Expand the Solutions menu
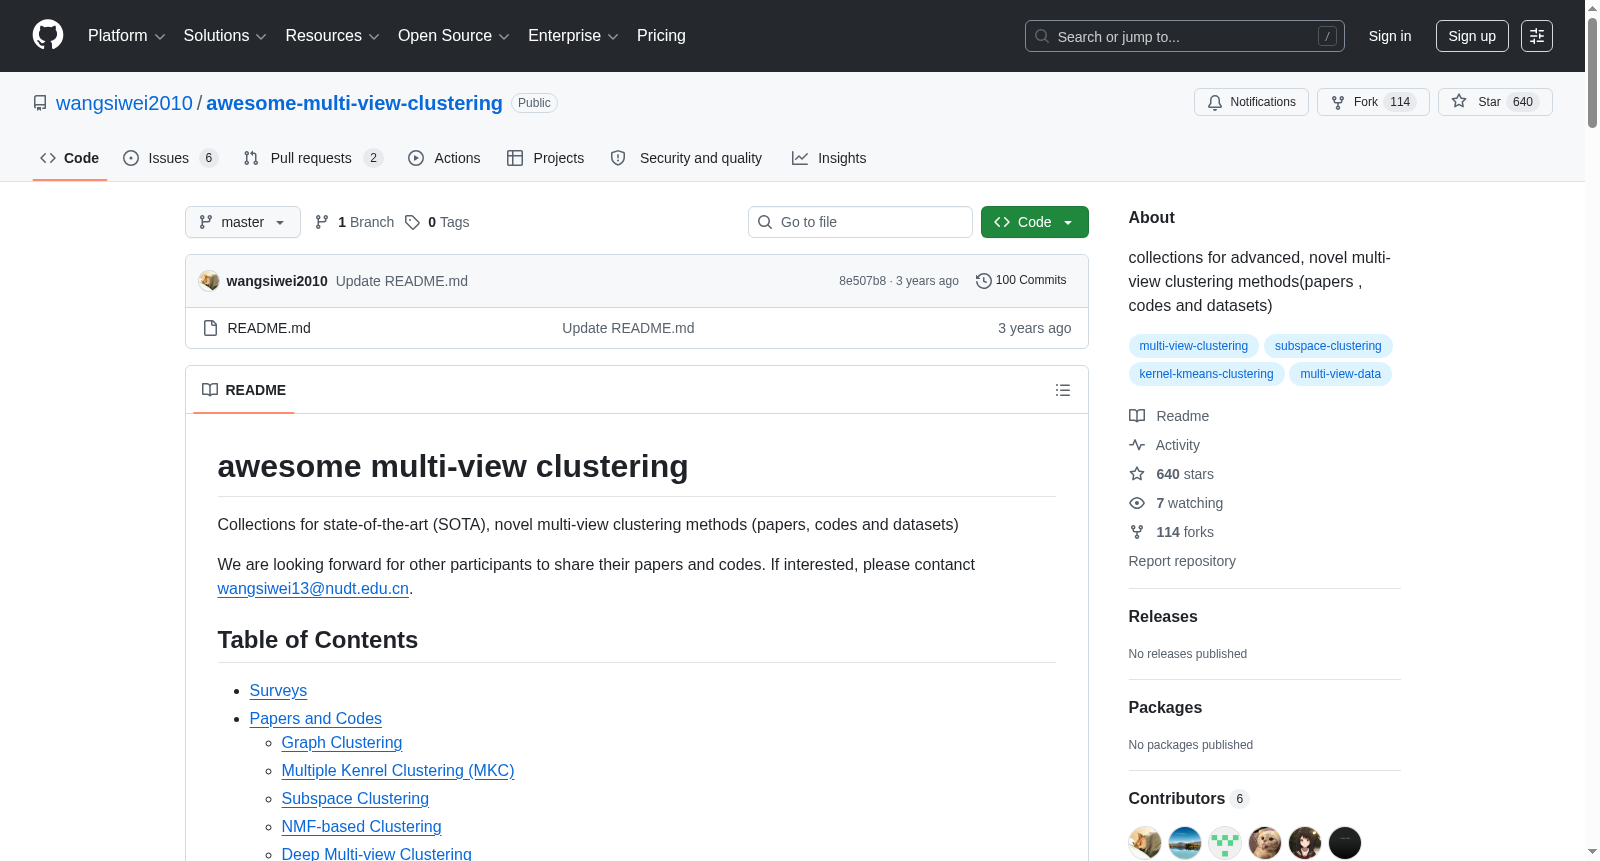This screenshot has width=1600, height=861. [225, 36]
